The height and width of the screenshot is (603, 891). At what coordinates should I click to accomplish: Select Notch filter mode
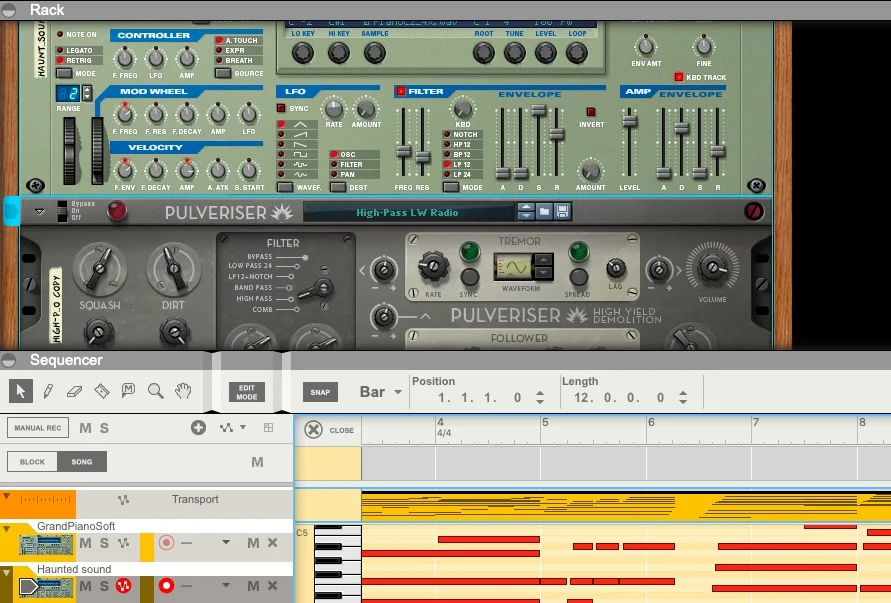(461, 135)
